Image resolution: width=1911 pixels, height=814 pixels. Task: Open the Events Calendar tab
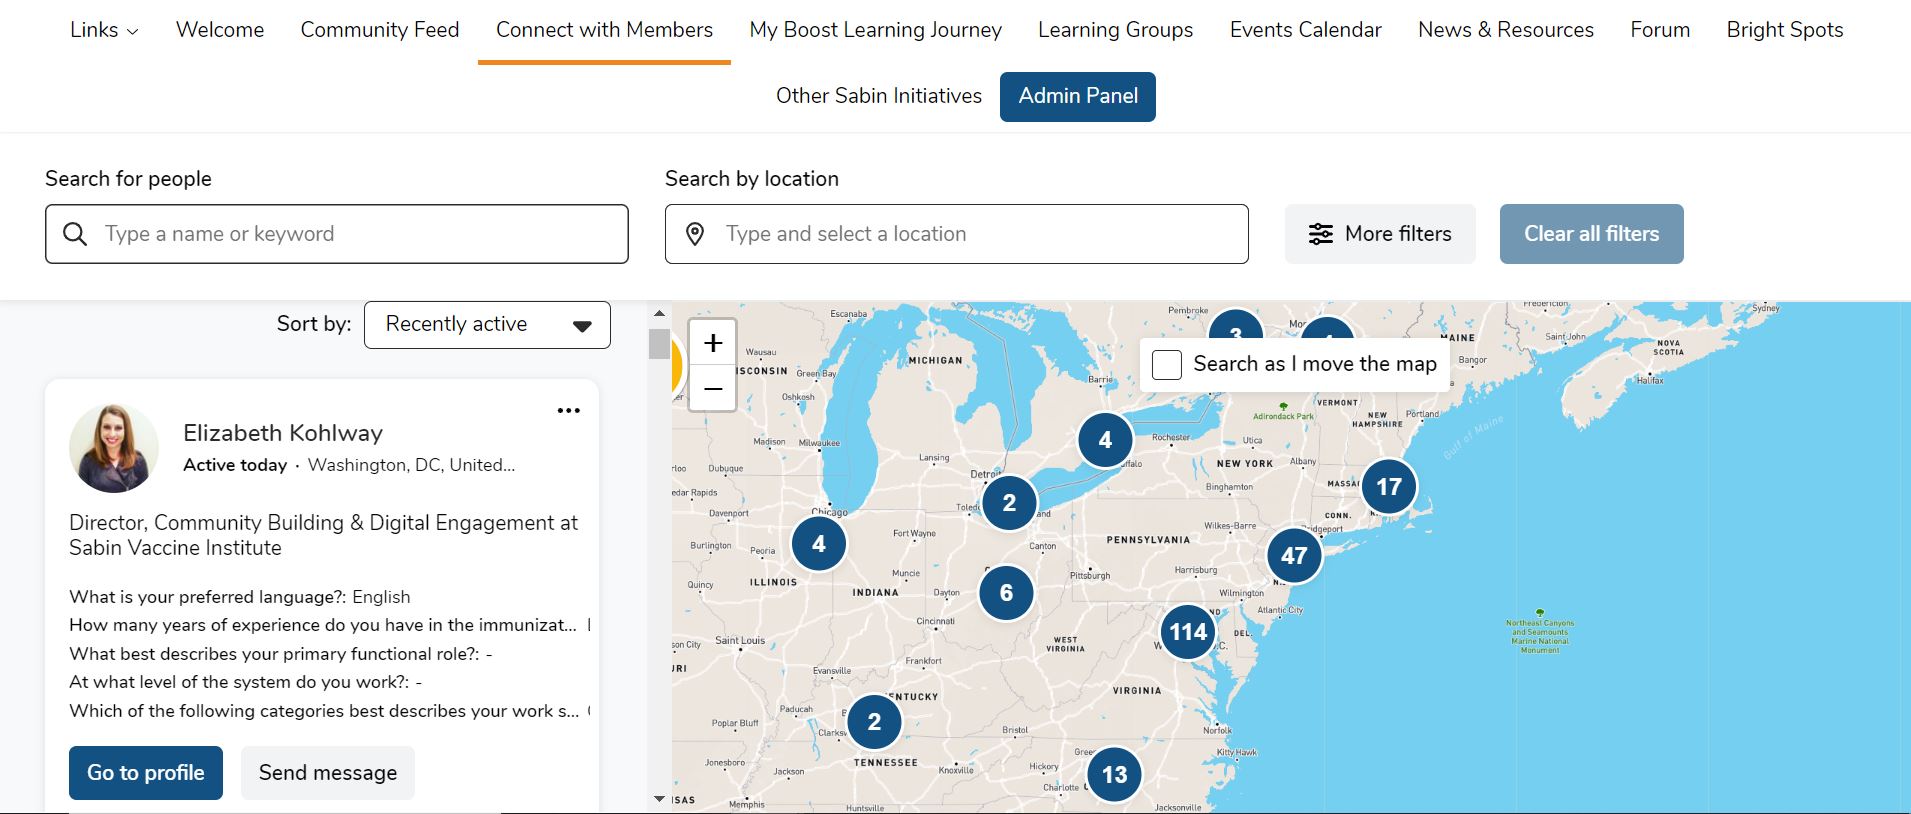(x=1305, y=30)
